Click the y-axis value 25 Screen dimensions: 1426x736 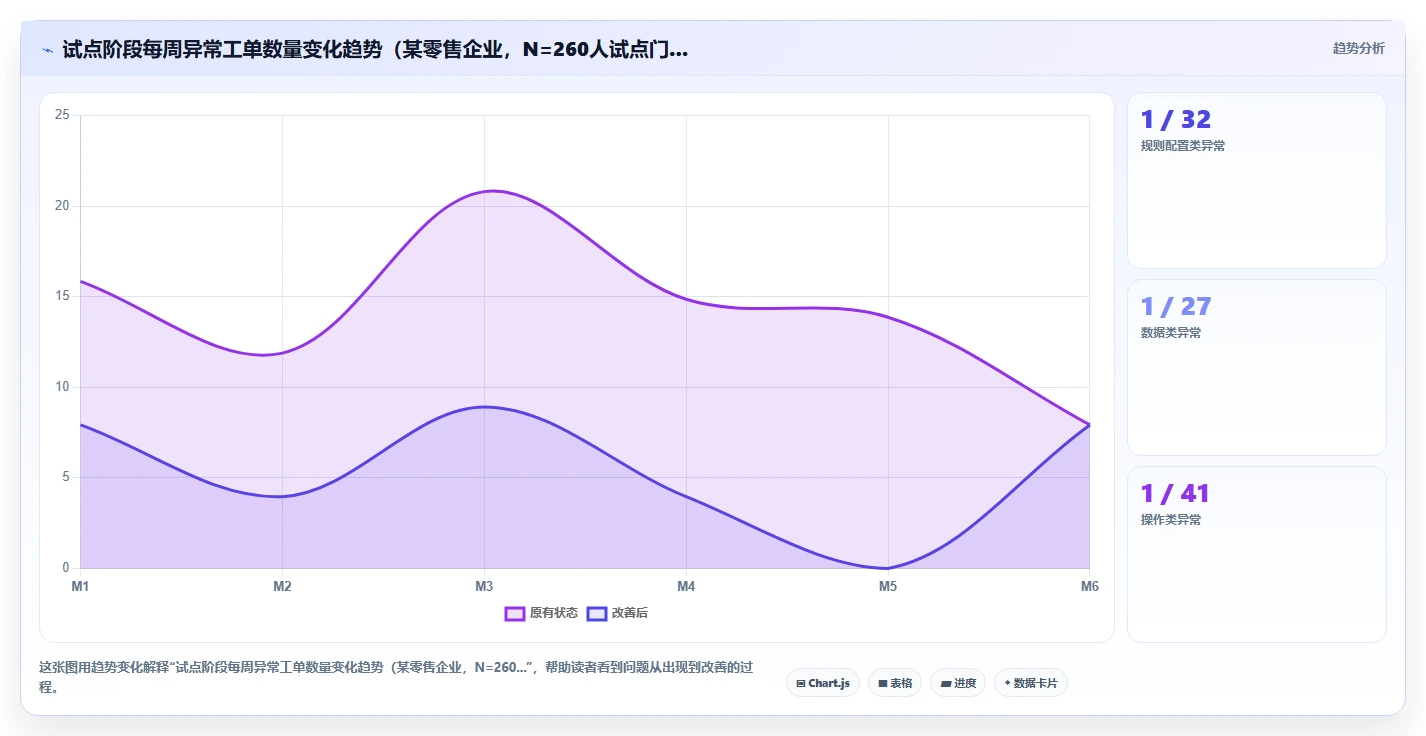62,115
